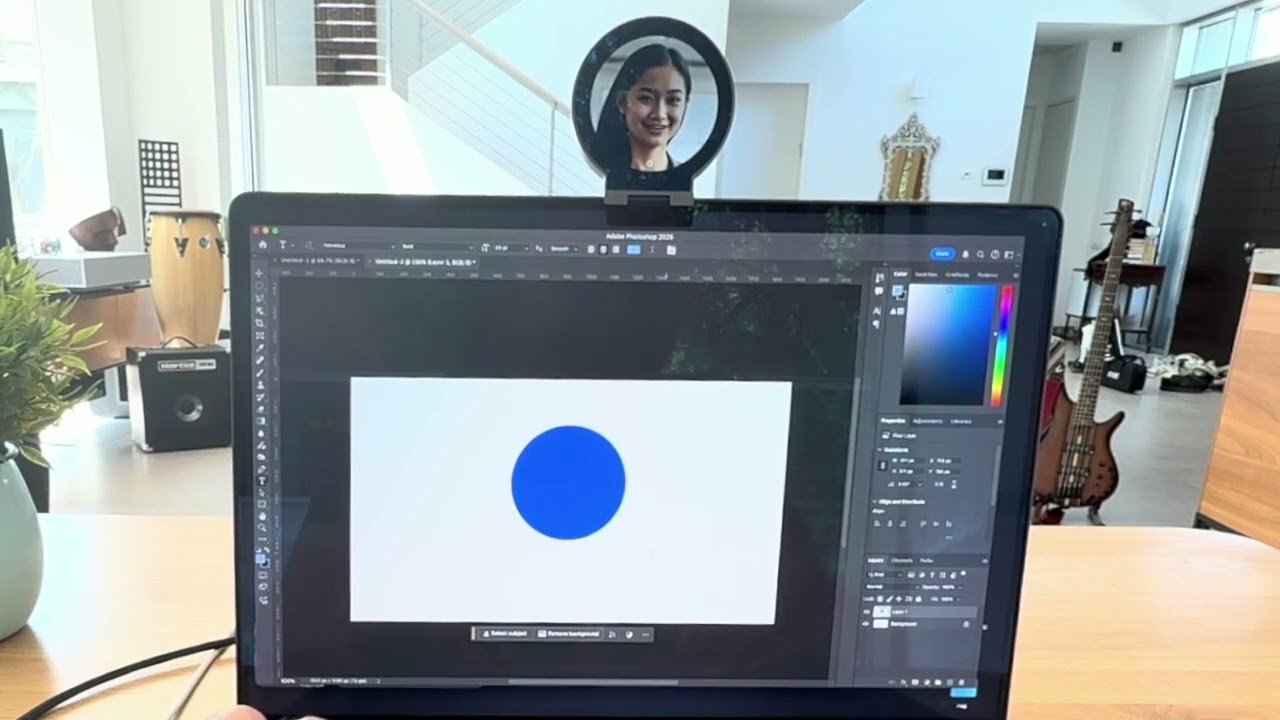The width and height of the screenshot is (1280, 720).
Task: Select the Horizontal Type tool
Action: (262, 481)
